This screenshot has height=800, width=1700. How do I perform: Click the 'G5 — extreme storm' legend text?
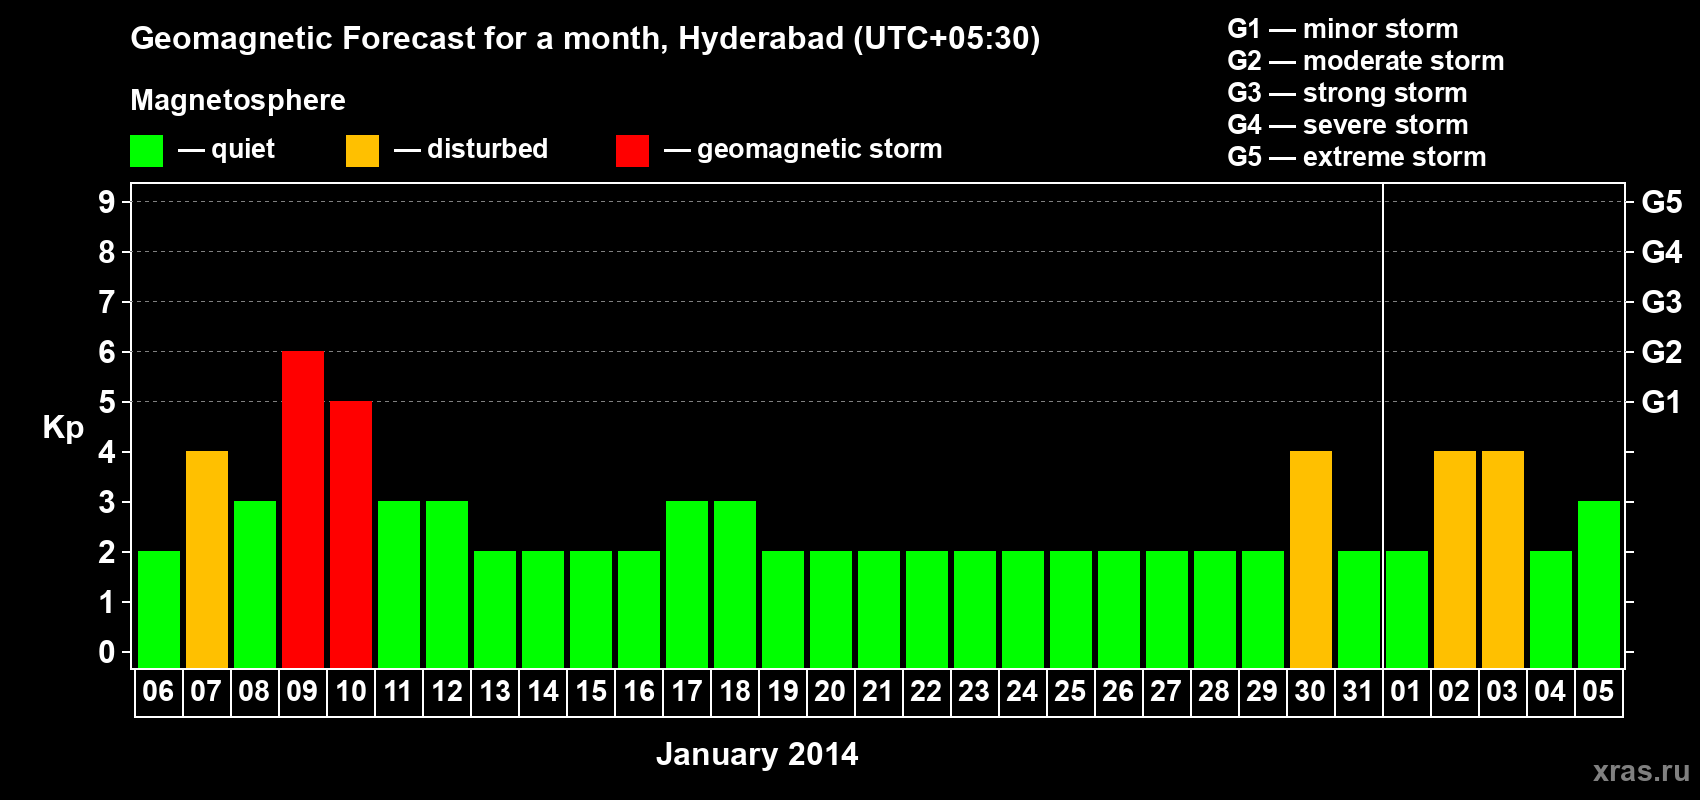[x=1356, y=157]
